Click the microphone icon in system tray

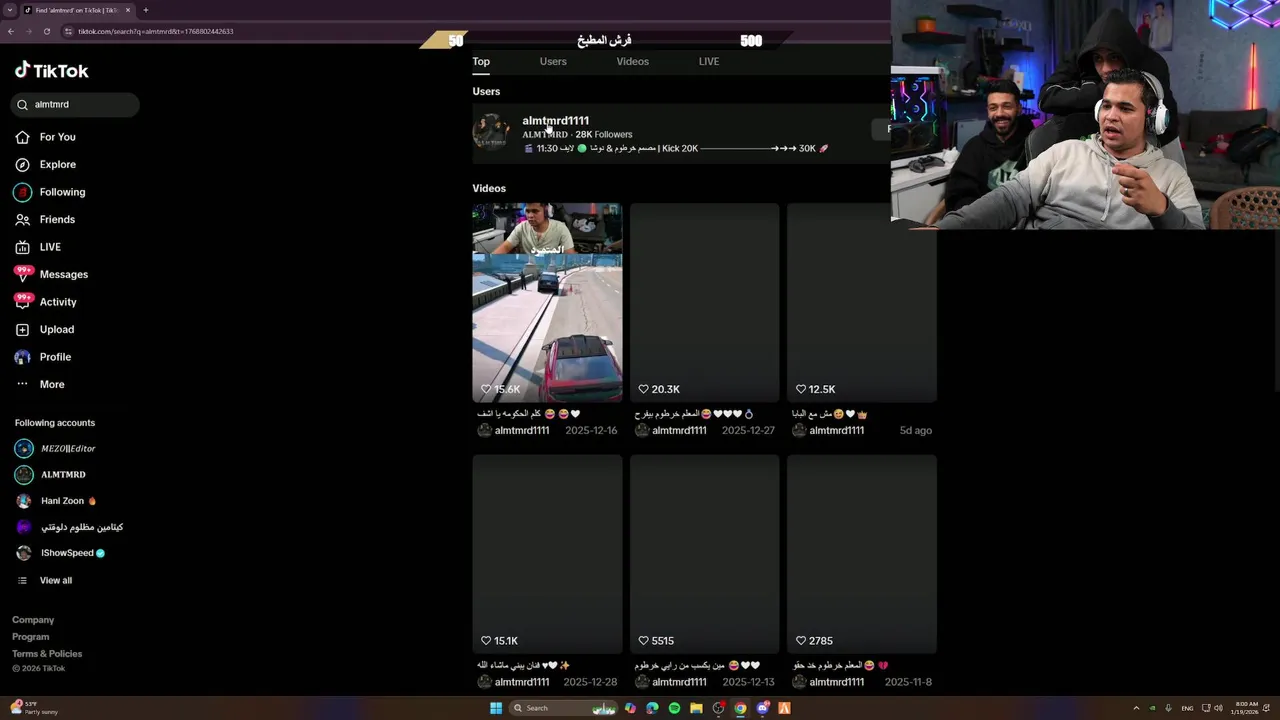point(1168,708)
